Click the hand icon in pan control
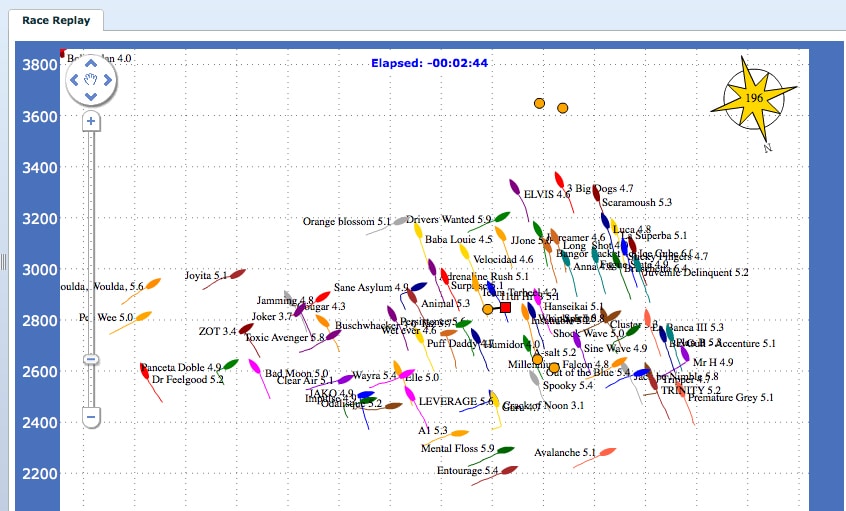This screenshot has height=511, width=846. pyautogui.click(x=91, y=78)
